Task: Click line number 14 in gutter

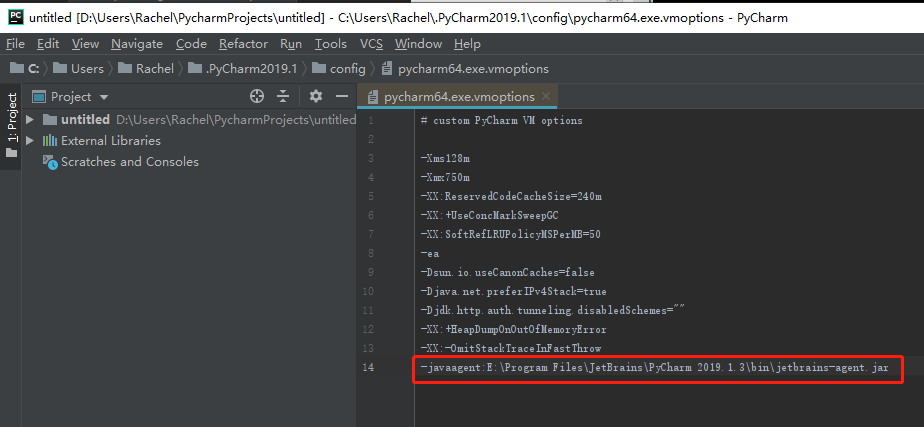Action: click(x=368, y=368)
